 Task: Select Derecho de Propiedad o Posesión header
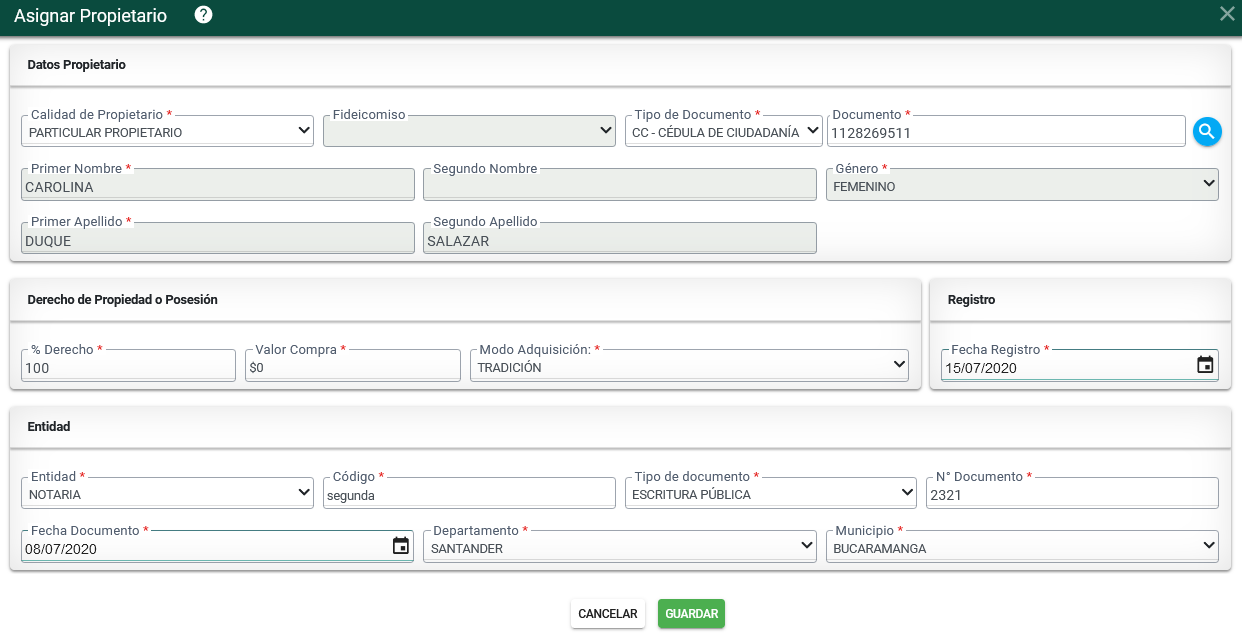[x=123, y=300]
